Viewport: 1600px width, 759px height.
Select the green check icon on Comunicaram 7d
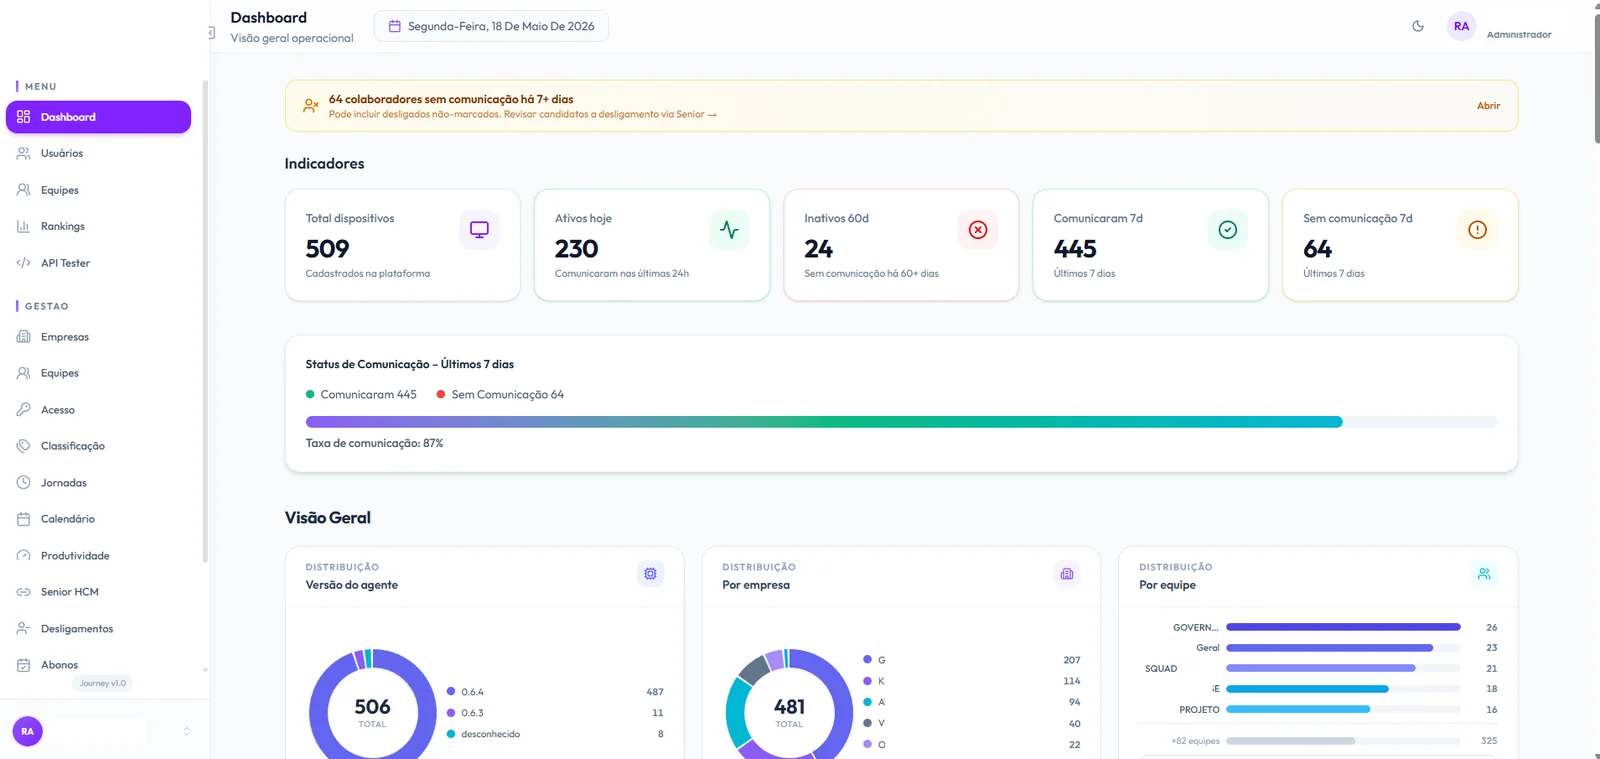click(1228, 230)
